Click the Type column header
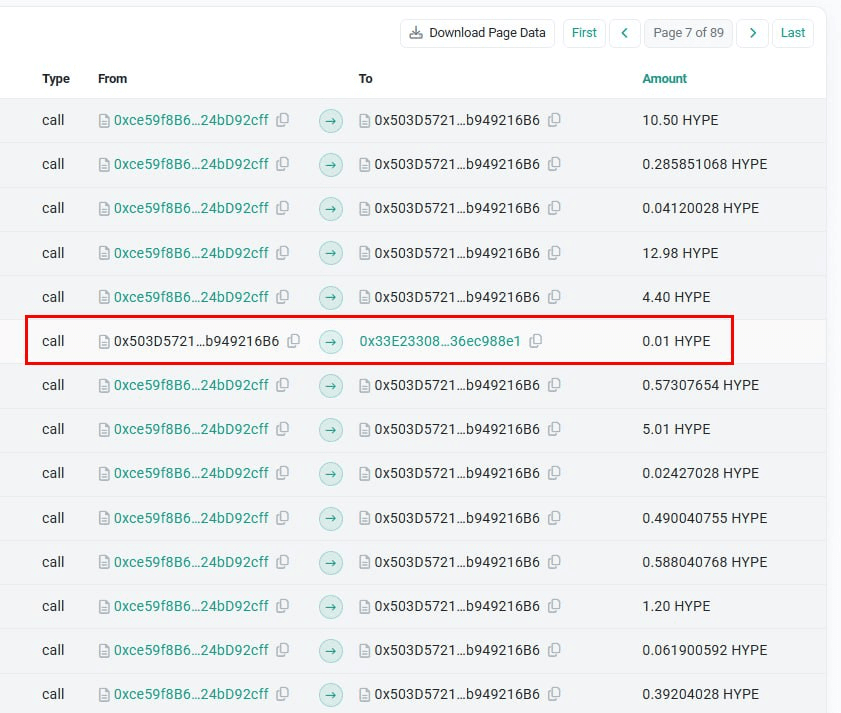Viewport: 841px width, 713px height. pyautogui.click(x=56, y=79)
